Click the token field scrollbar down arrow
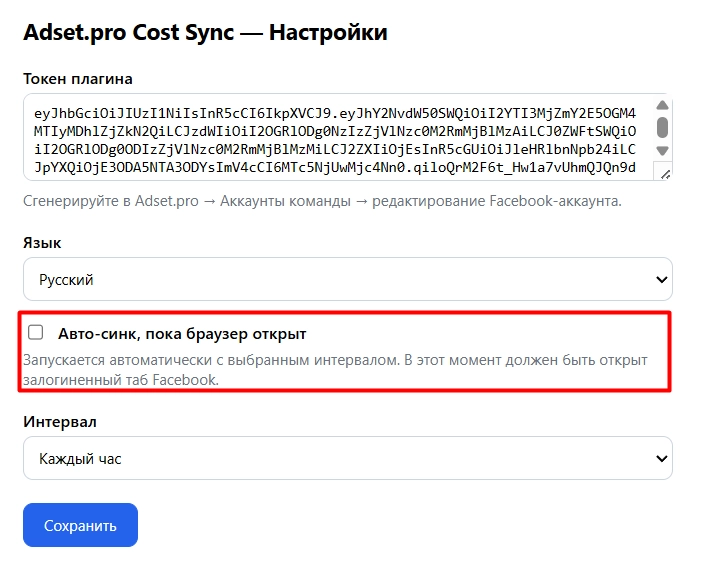 662,151
